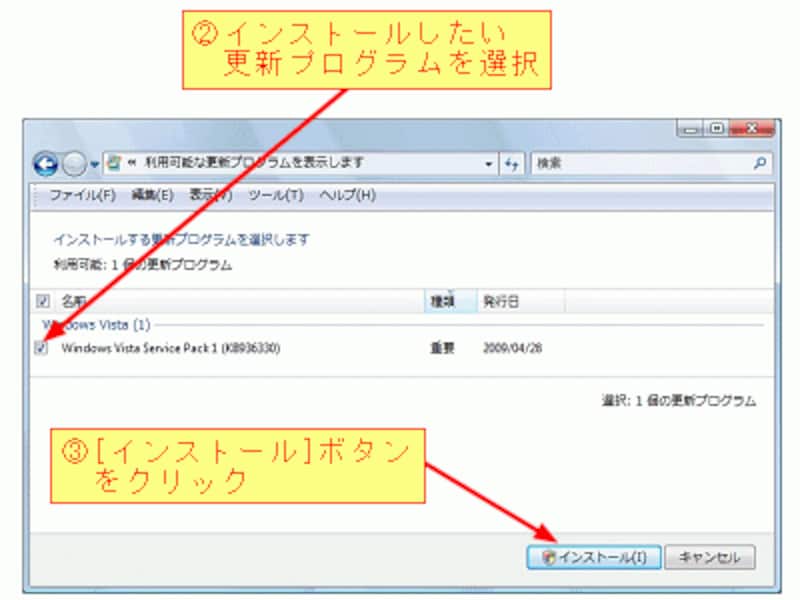Click the 2009/04/28 release date cell

click(x=512, y=348)
